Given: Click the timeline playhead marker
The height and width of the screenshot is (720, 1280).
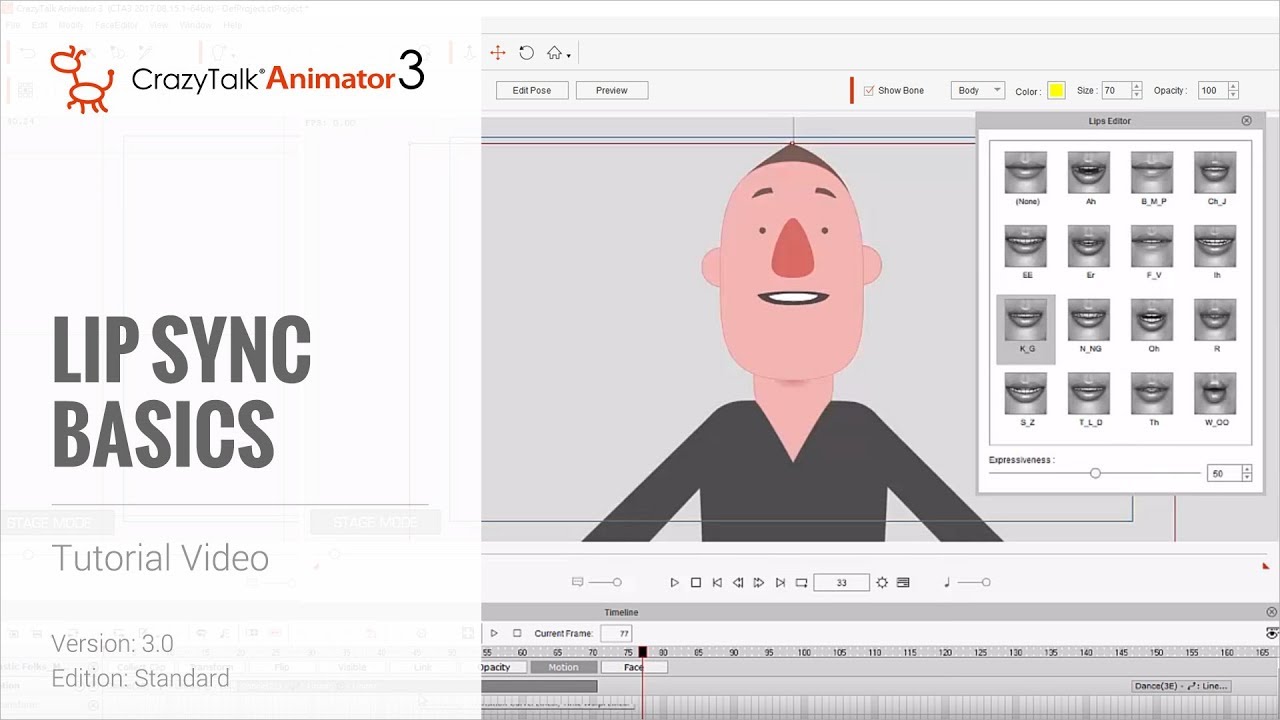Looking at the screenshot, I should pos(642,652).
